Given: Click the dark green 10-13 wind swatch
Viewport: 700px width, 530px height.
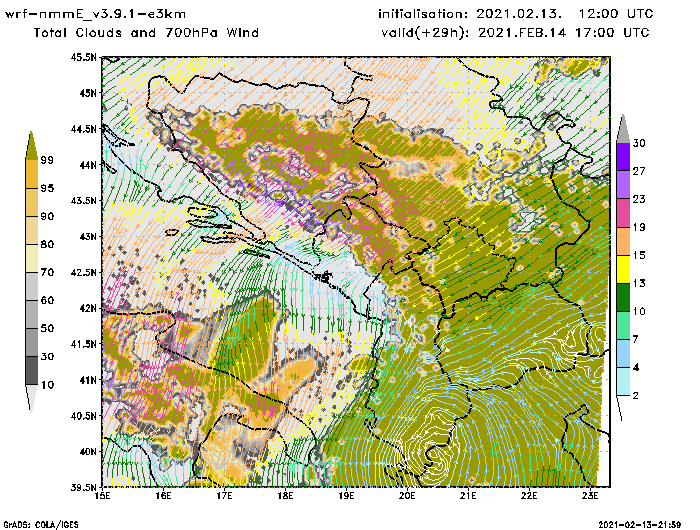Looking at the screenshot, I should tap(623, 297).
